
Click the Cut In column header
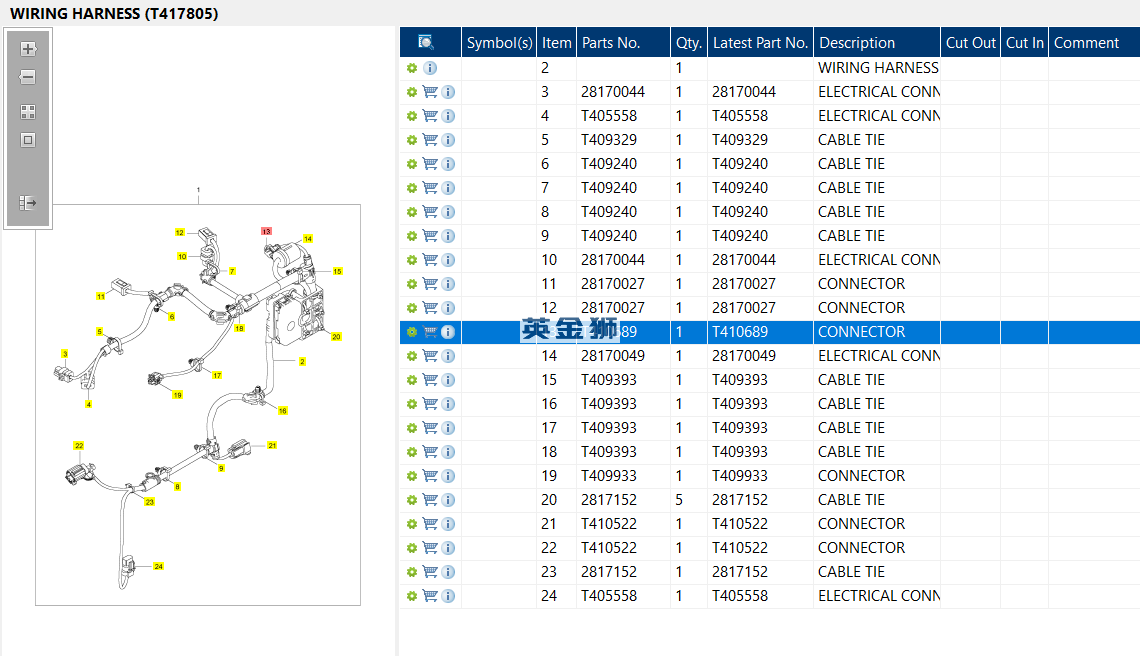tap(1024, 42)
